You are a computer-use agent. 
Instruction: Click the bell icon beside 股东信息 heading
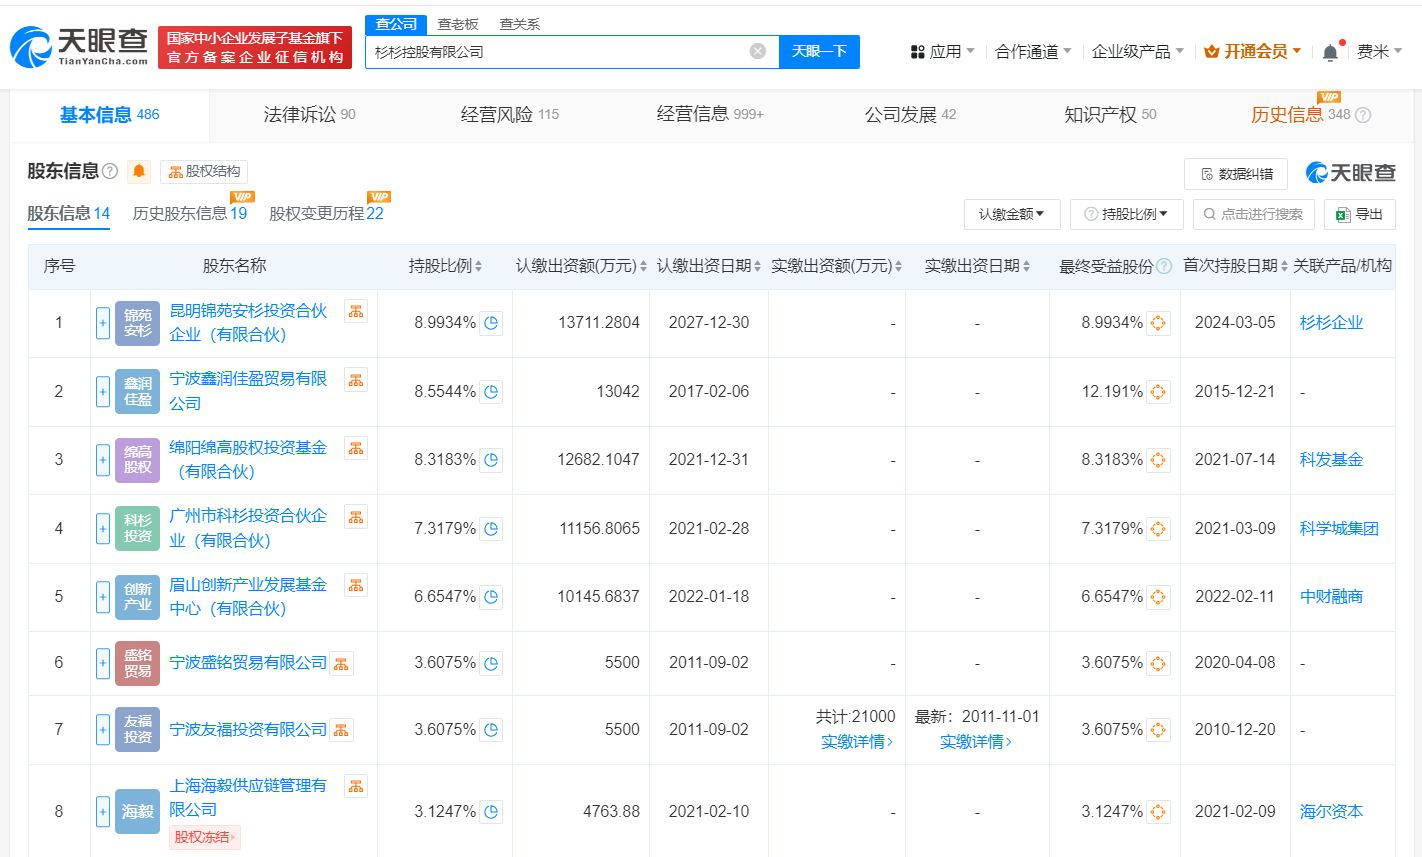point(138,171)
